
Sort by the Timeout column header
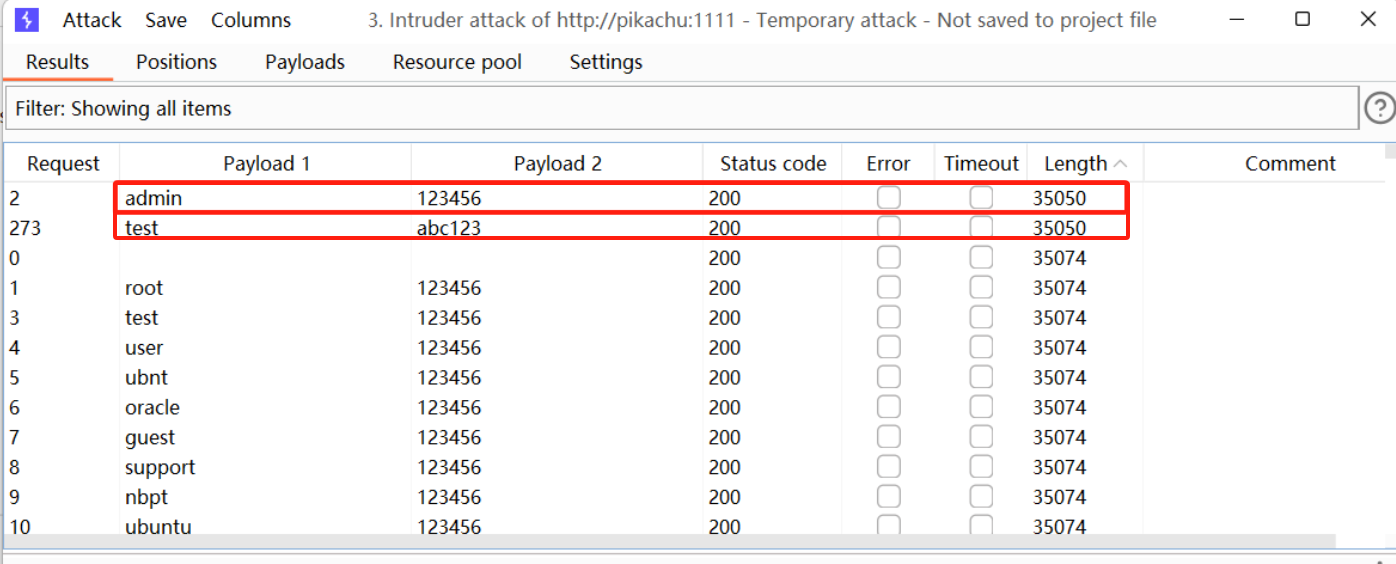[981, 164]
